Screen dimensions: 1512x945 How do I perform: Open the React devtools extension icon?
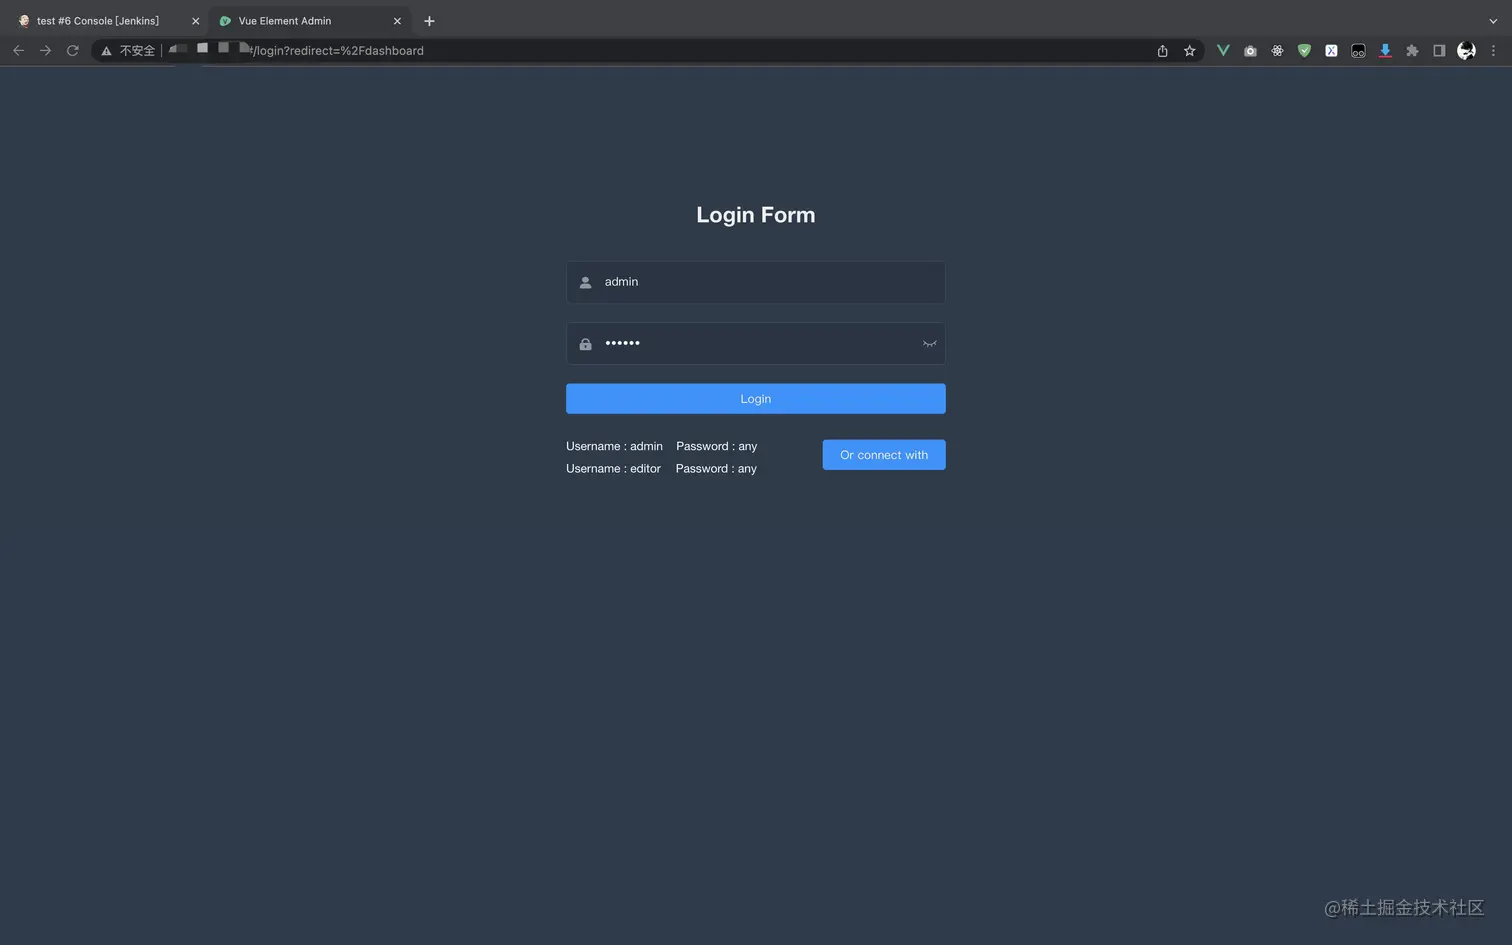(1277, 51)
